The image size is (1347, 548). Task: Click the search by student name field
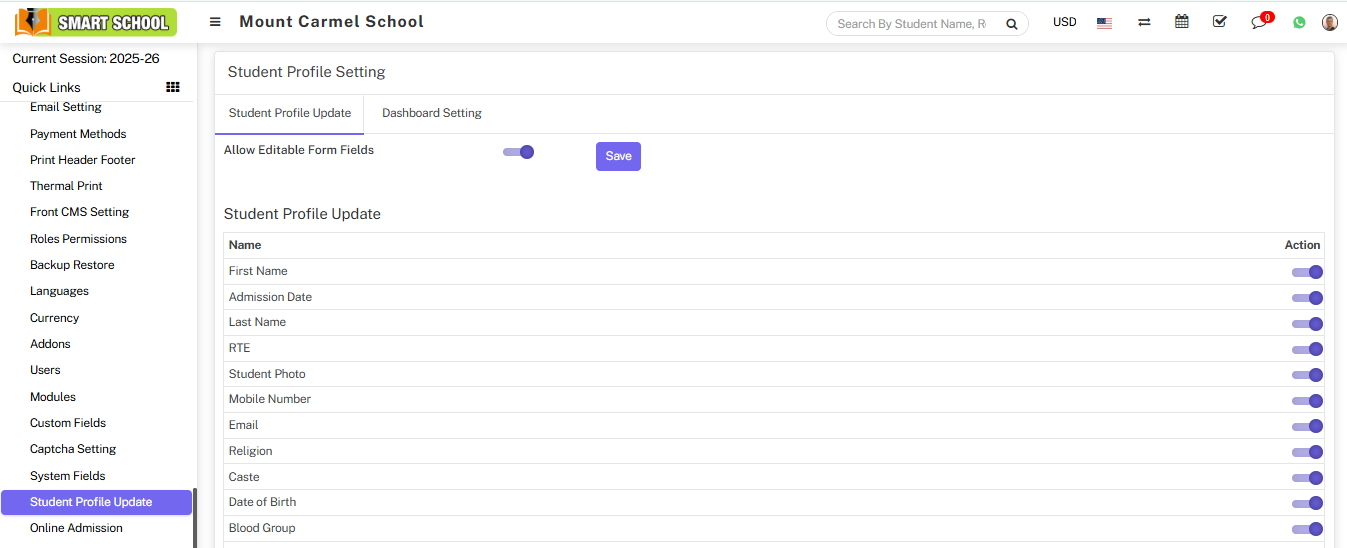[913, 24]
